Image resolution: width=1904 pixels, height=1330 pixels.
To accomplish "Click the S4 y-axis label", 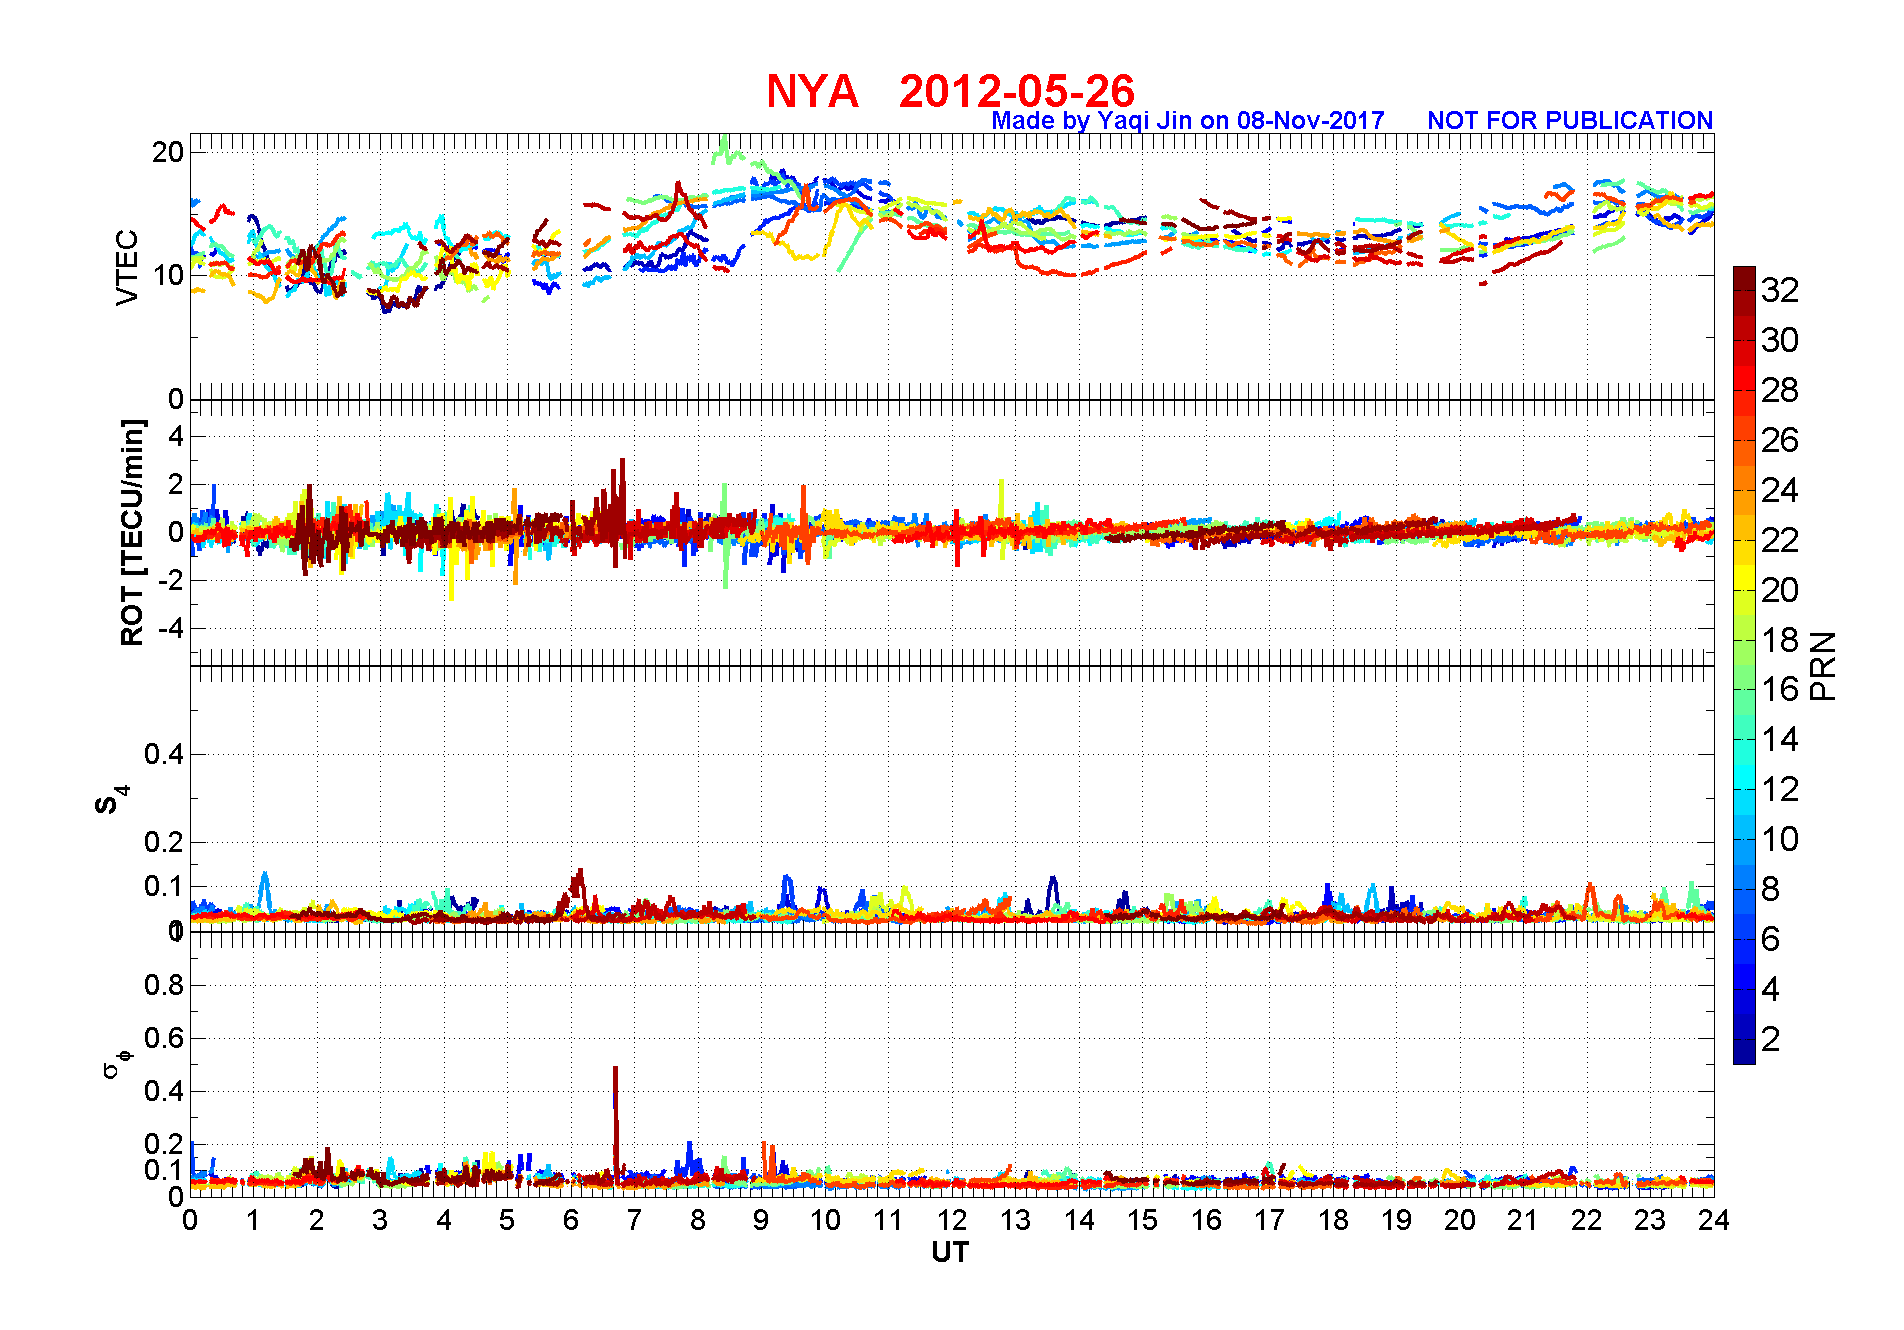I will [111, 800].
